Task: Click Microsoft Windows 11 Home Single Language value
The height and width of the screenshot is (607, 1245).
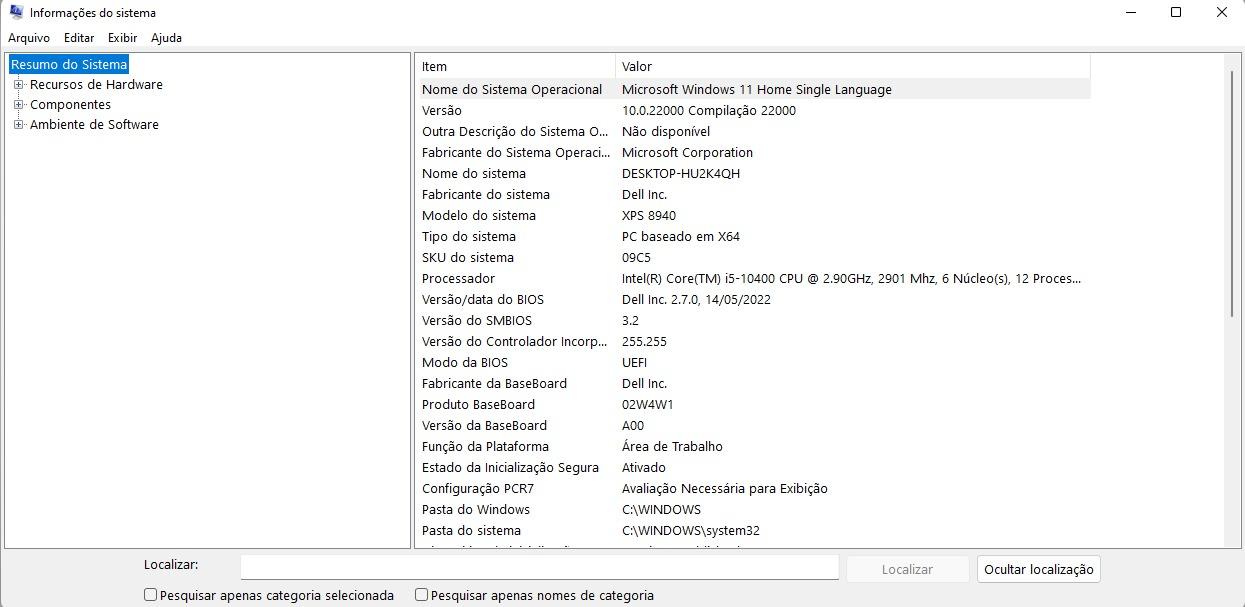Action: (x=757, y=90)
